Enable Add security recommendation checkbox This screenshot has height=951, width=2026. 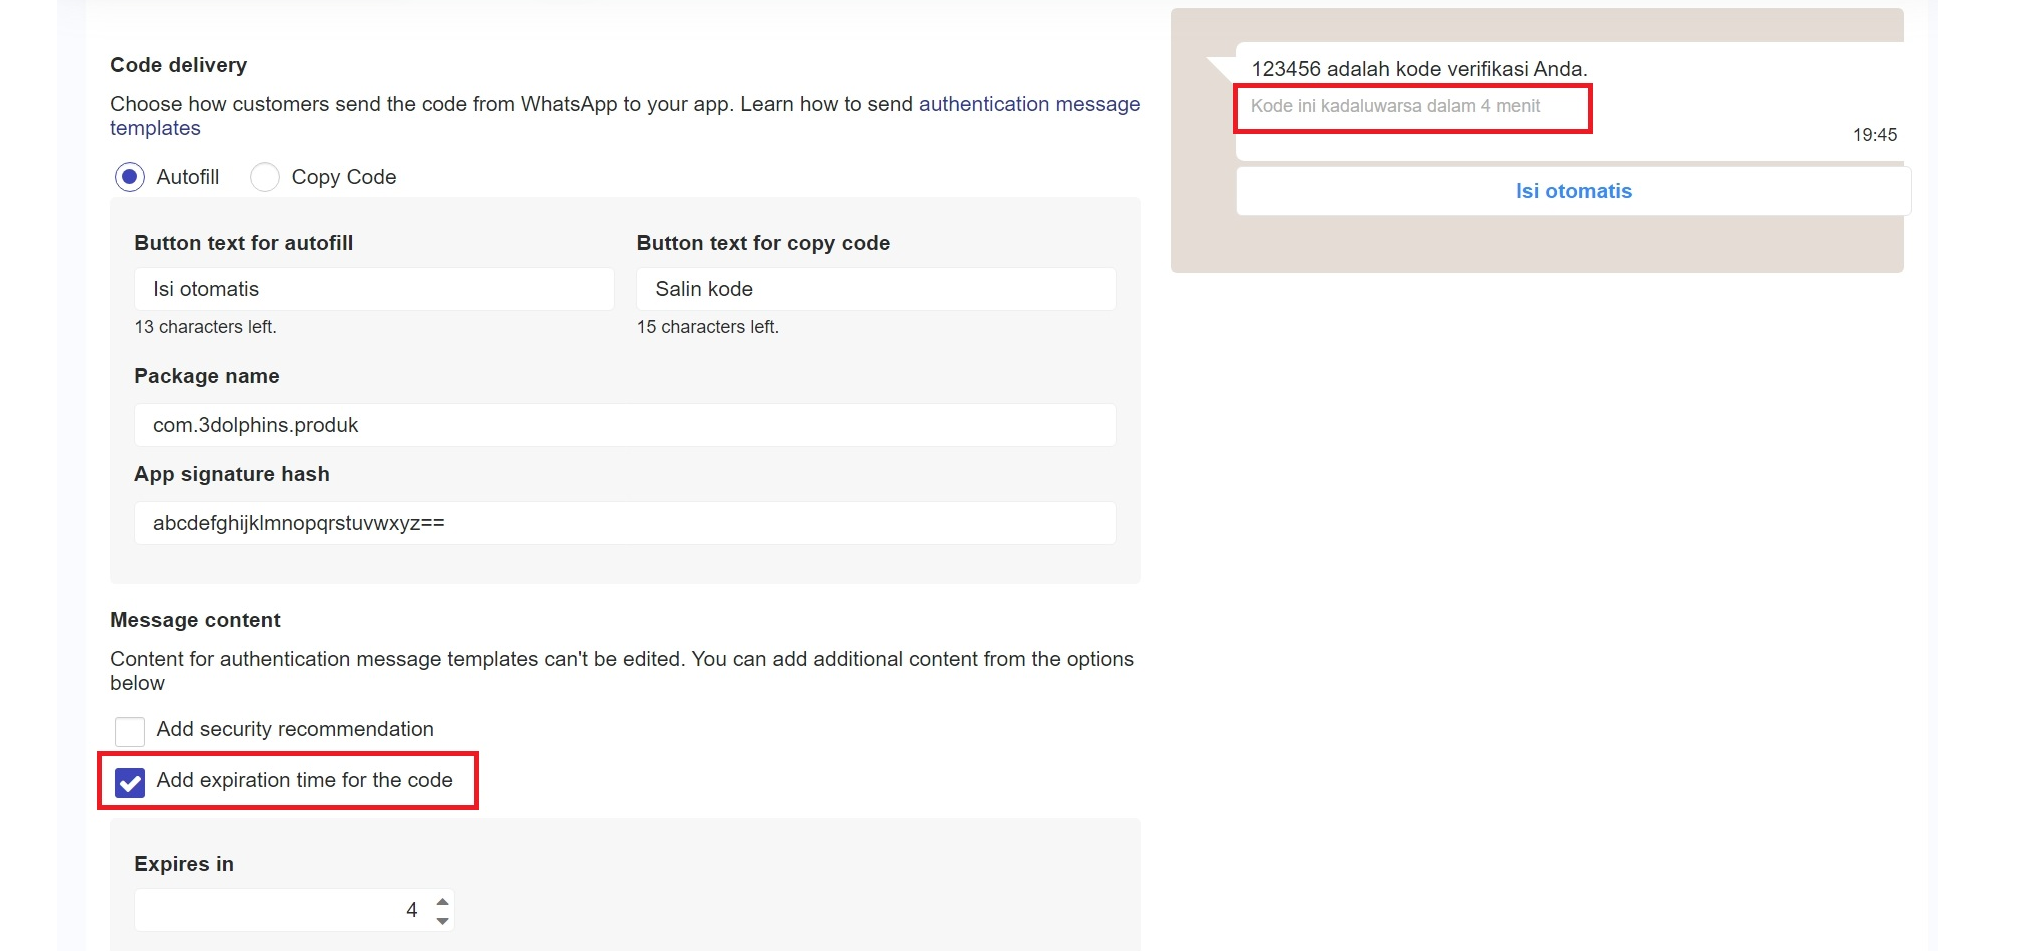pos(130,731)
